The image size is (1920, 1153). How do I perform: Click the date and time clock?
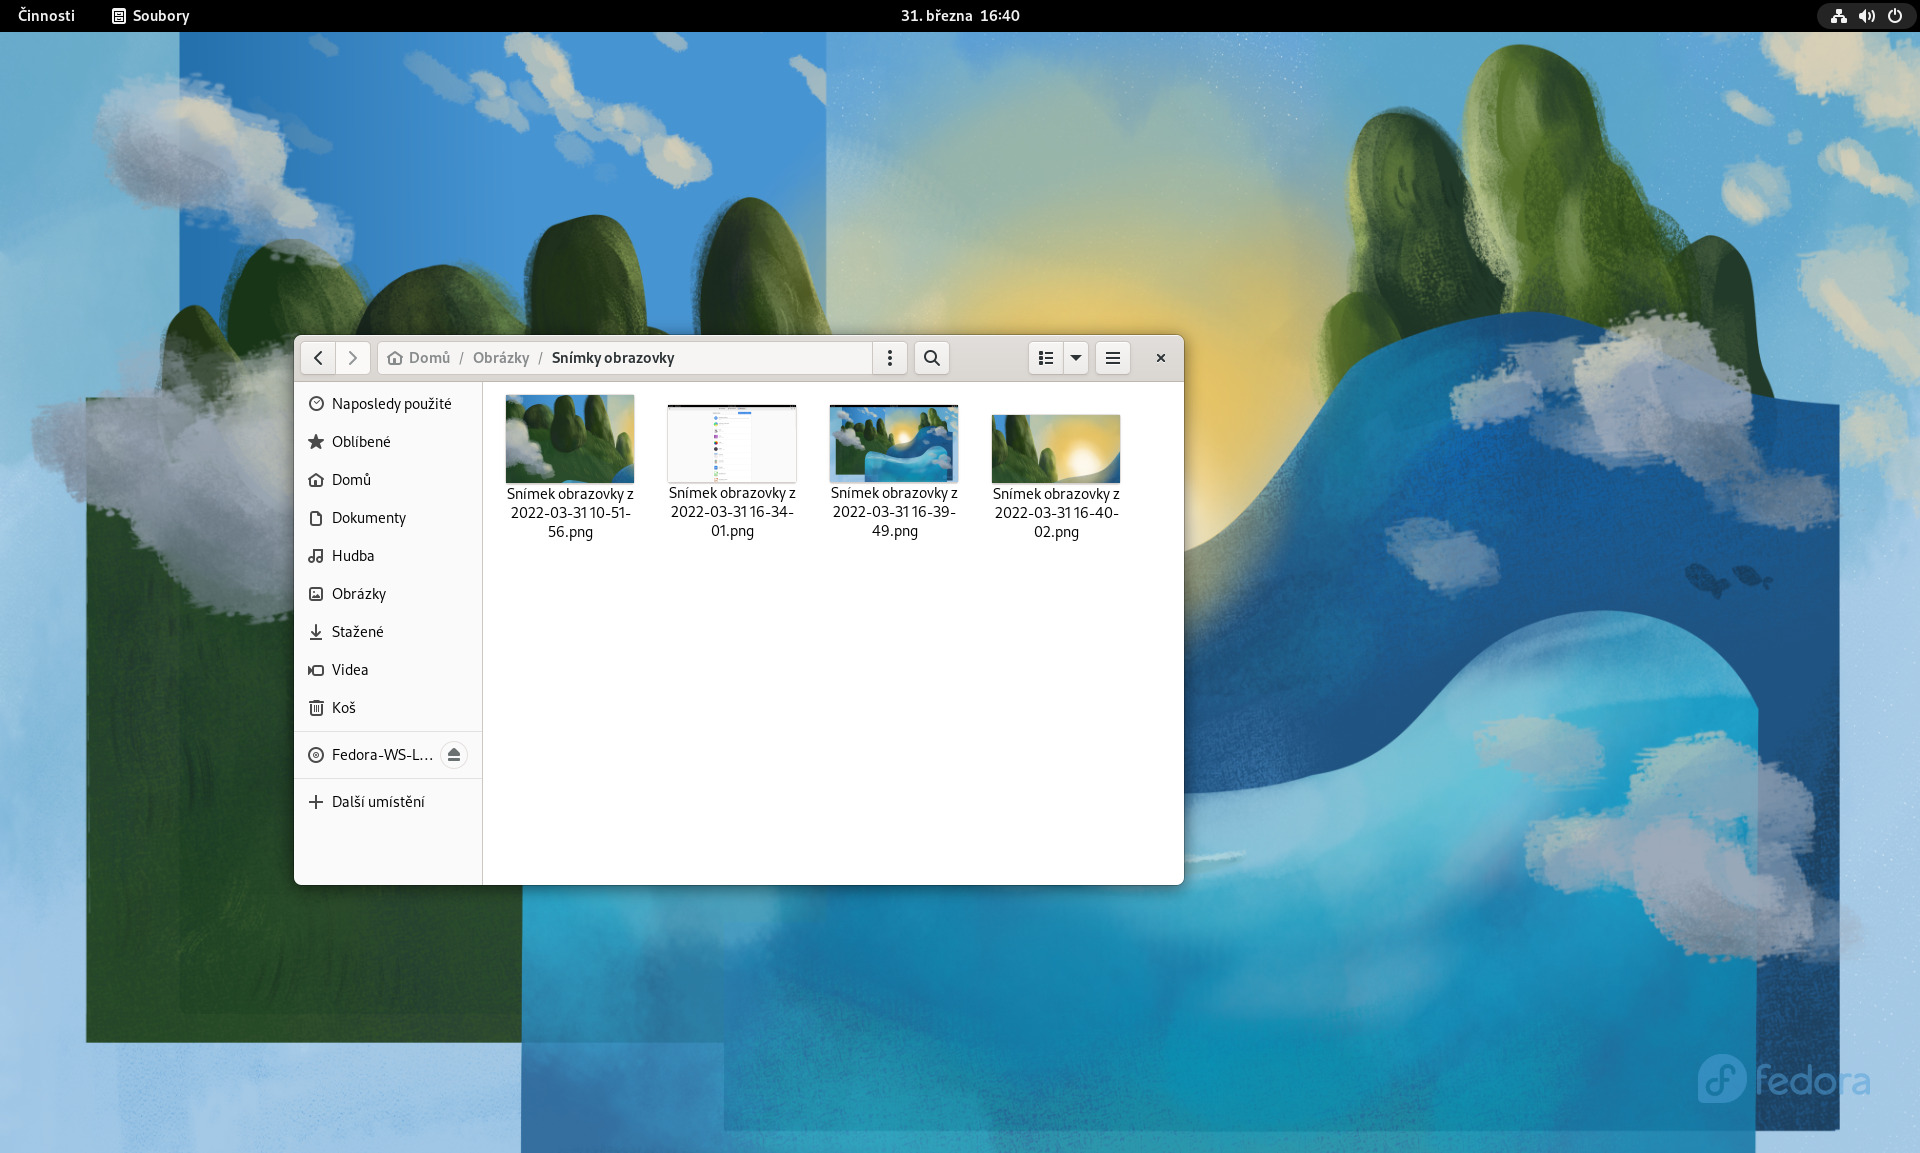tap(959, 16)
